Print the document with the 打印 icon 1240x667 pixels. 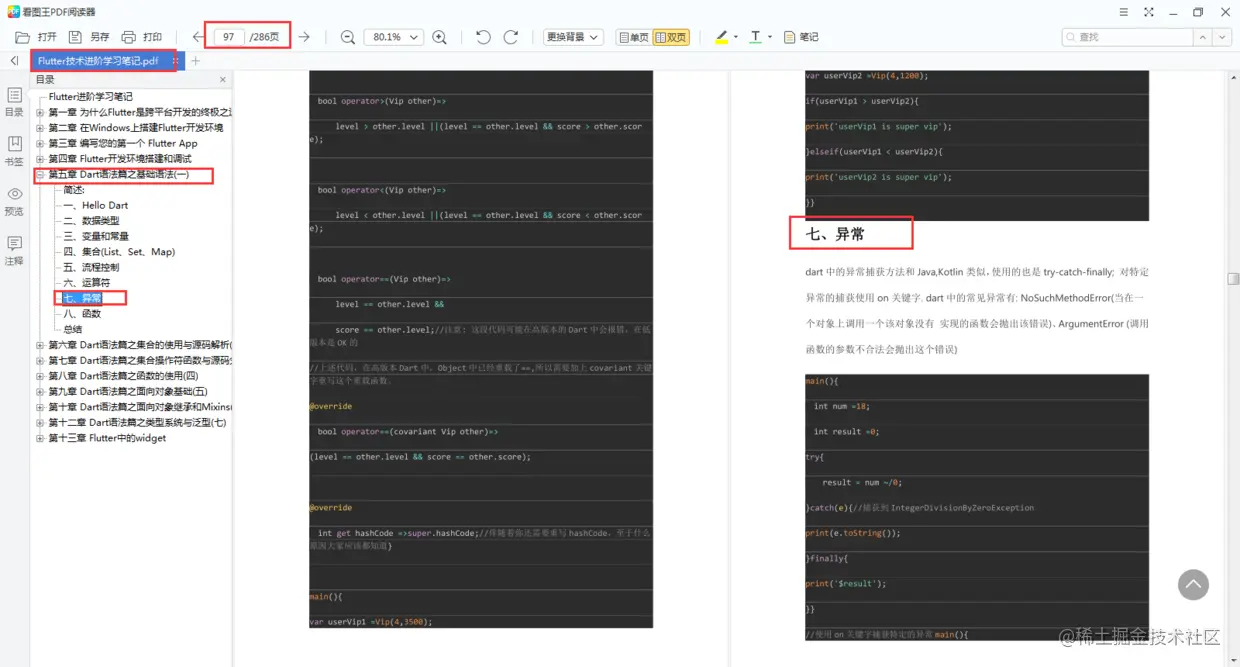click(x=128, y=37)
